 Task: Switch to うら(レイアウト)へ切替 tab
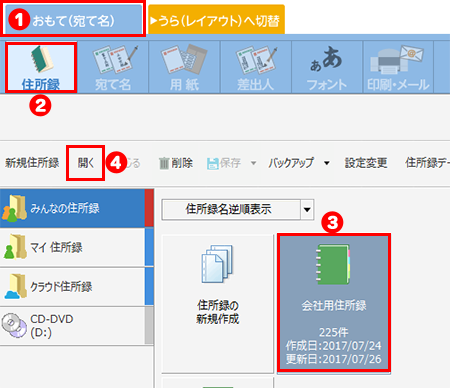tap(216, 20)
